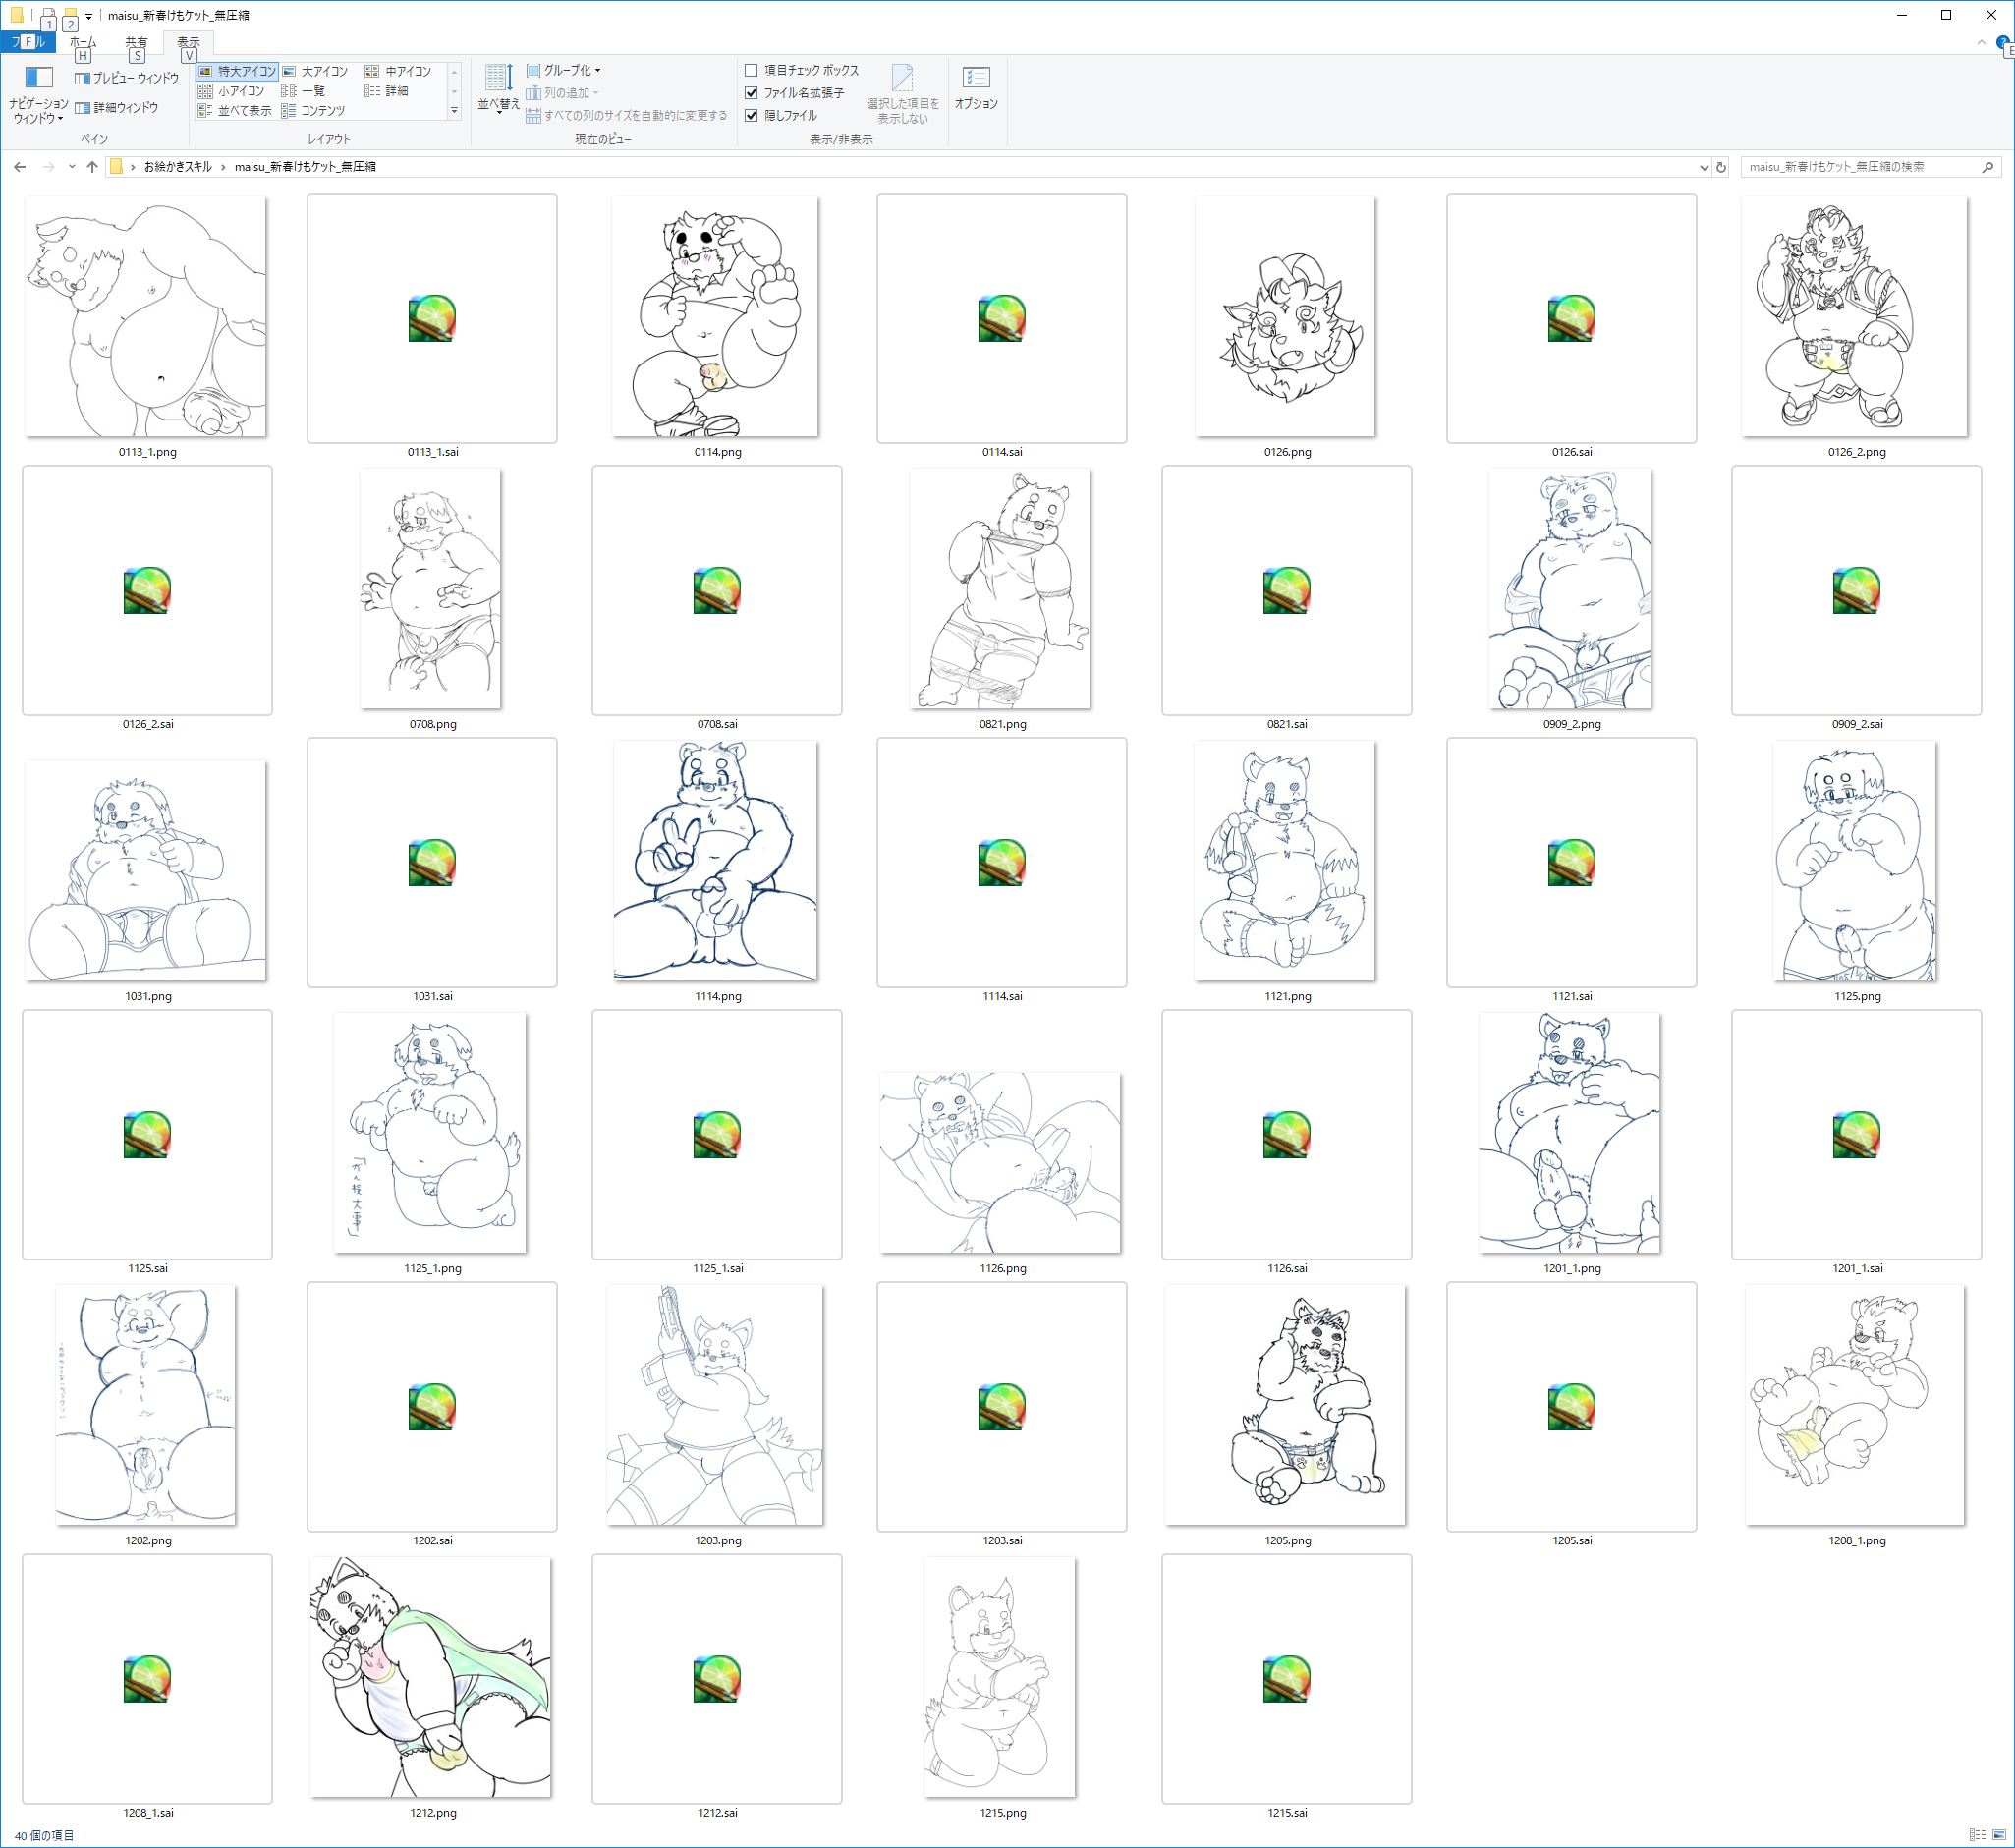
Task: Open the Options icon in ribbon
Action: [x=975, y=78]
